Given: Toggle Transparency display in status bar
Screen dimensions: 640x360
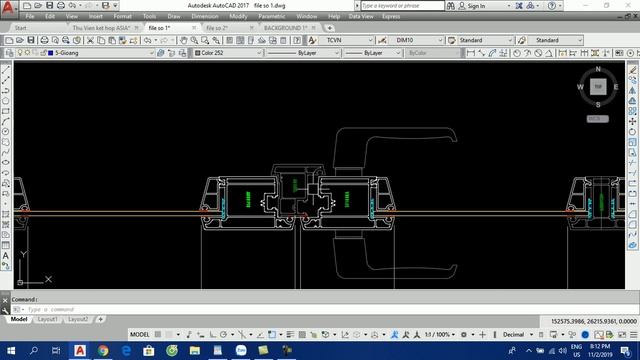Looking at the screenshot, I should 302,335.
